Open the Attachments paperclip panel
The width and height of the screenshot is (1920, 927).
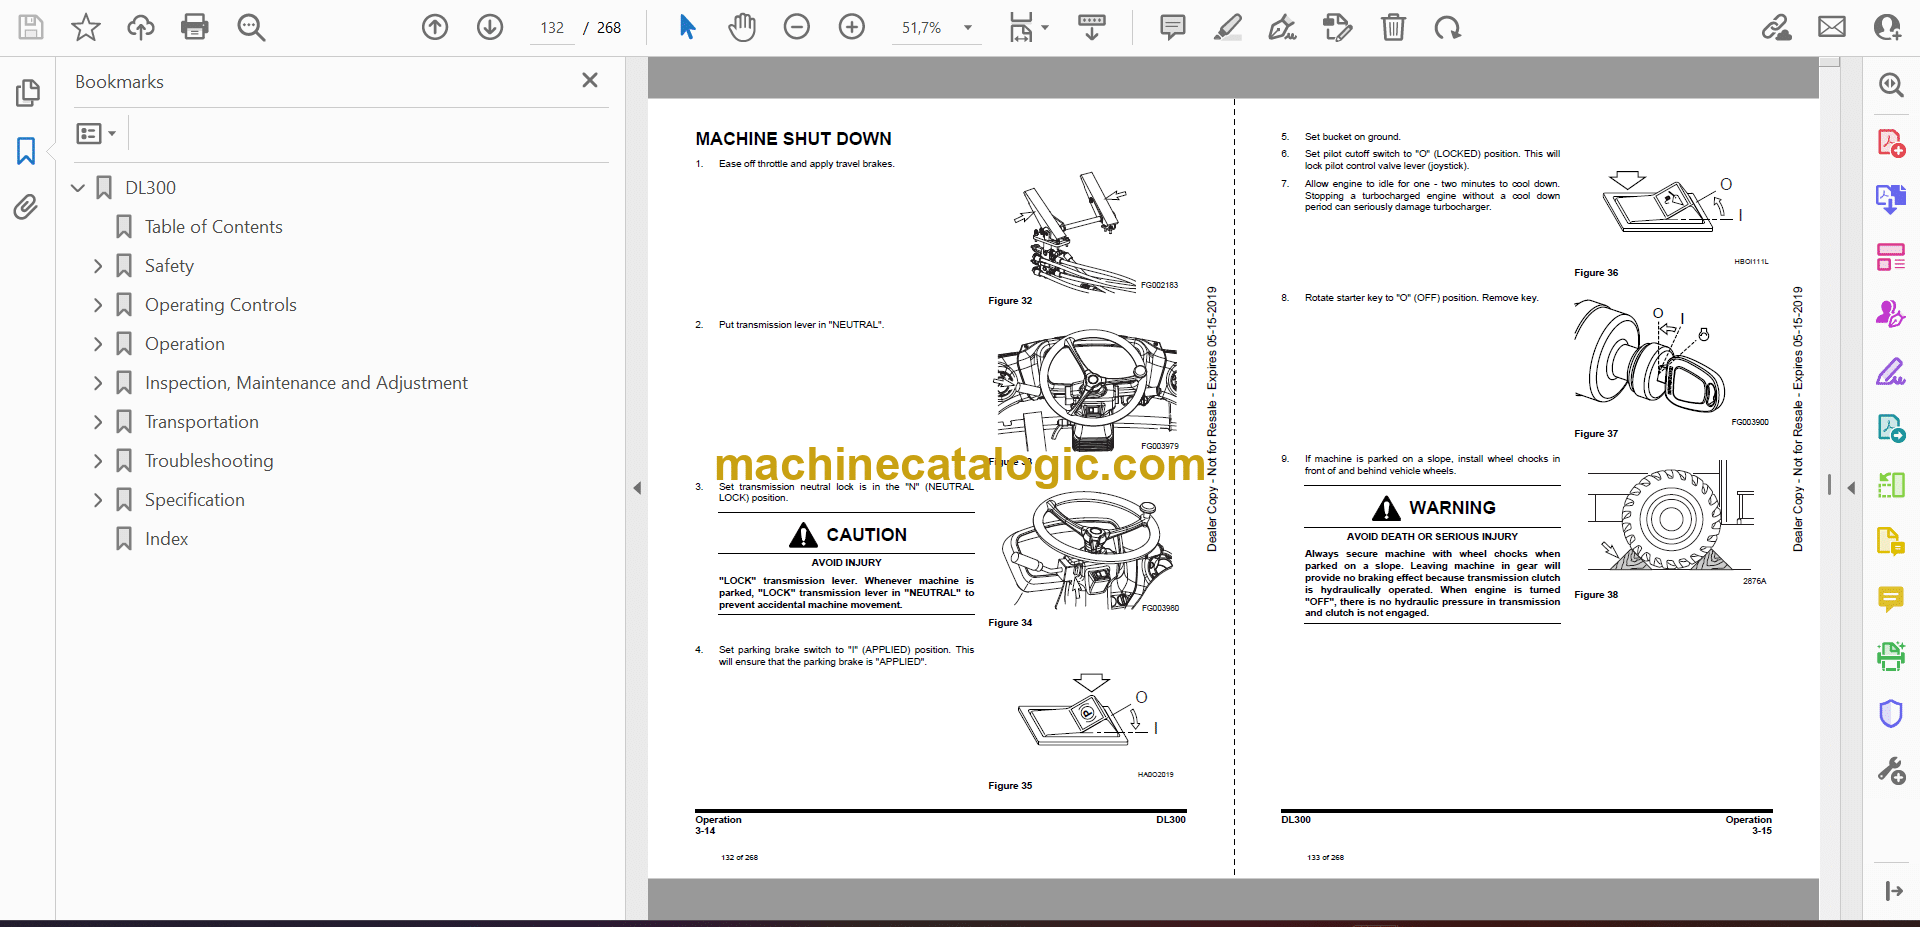tap(26, 207)
